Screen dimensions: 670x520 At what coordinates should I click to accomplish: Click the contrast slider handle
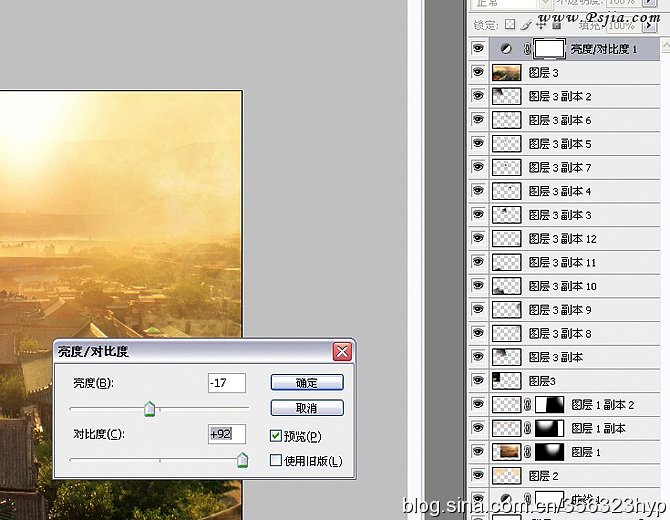tap(242, 460)
